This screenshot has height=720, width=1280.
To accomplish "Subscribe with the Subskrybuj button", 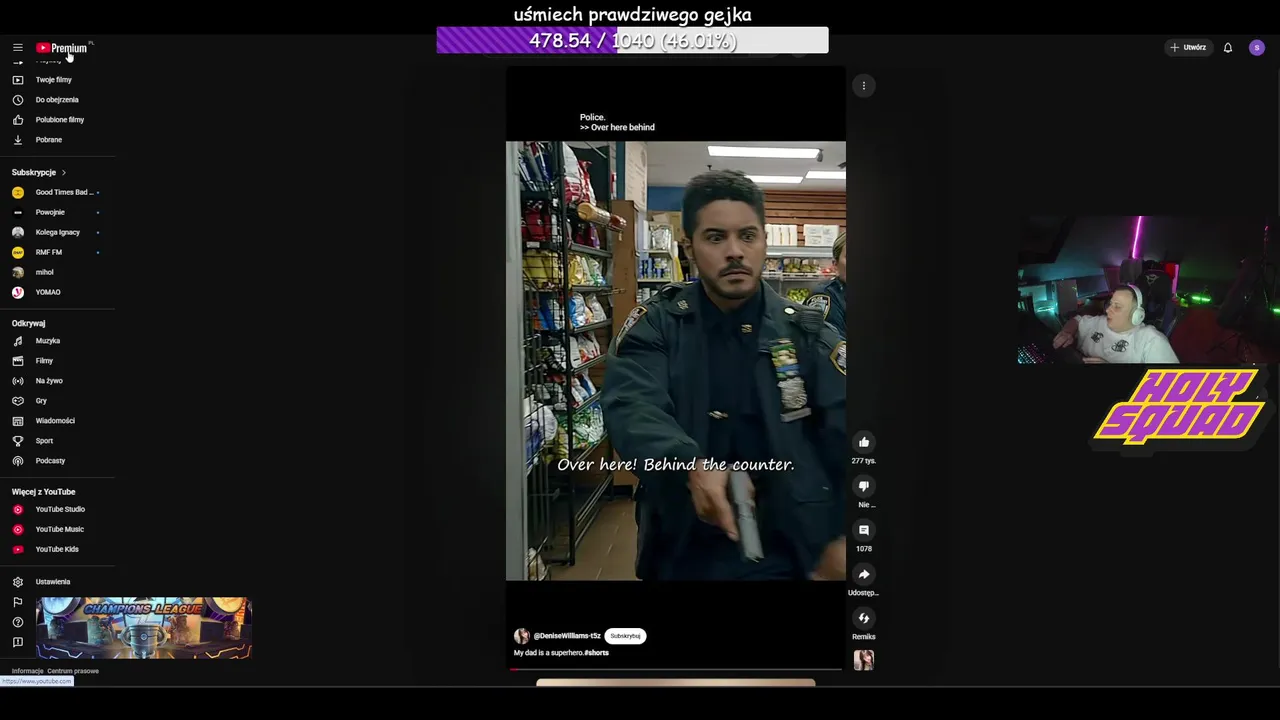I will [x=625, y=636].
